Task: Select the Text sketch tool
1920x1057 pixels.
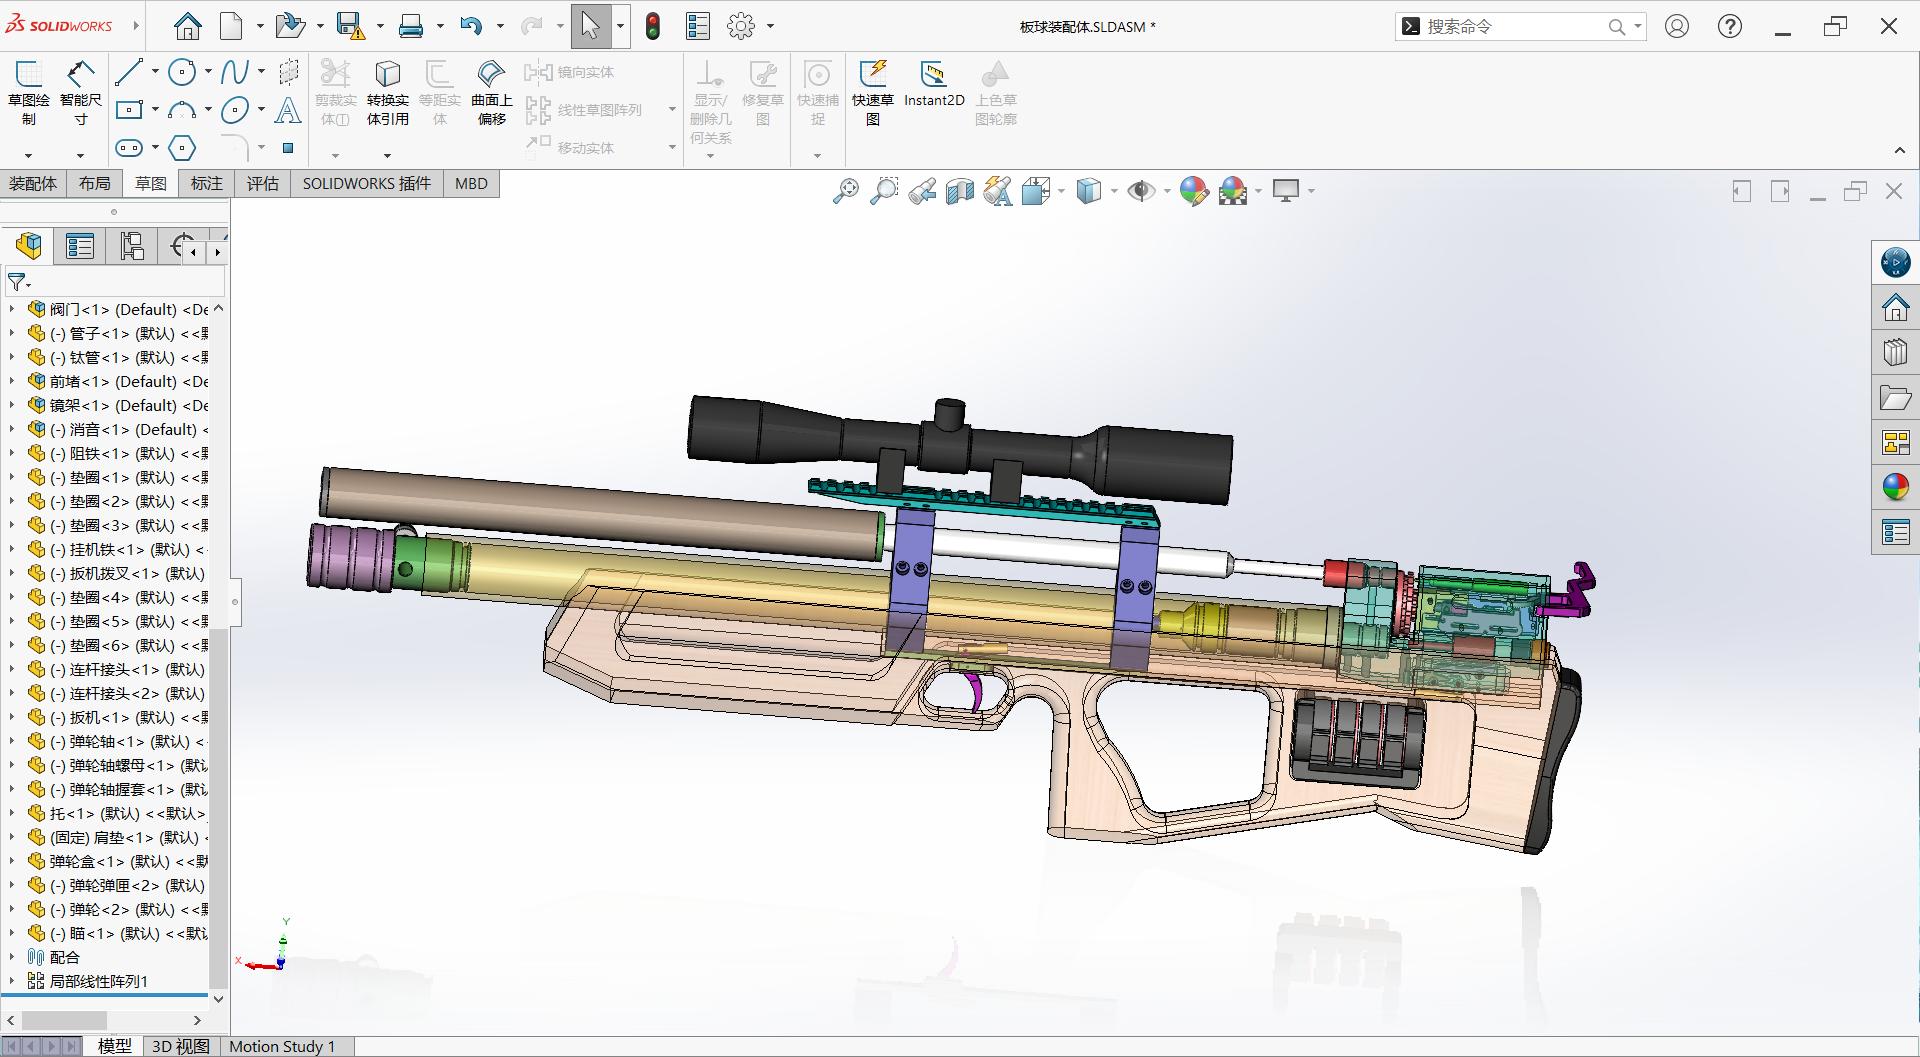Action: pos(288,110)
